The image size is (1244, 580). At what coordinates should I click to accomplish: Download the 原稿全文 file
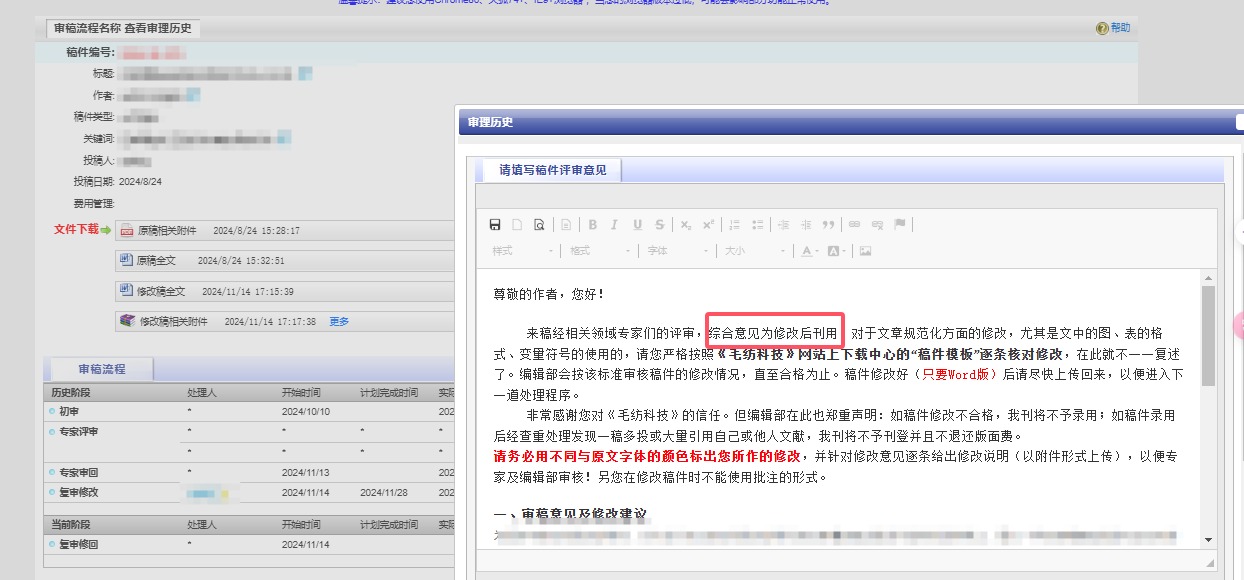point(157,261)
